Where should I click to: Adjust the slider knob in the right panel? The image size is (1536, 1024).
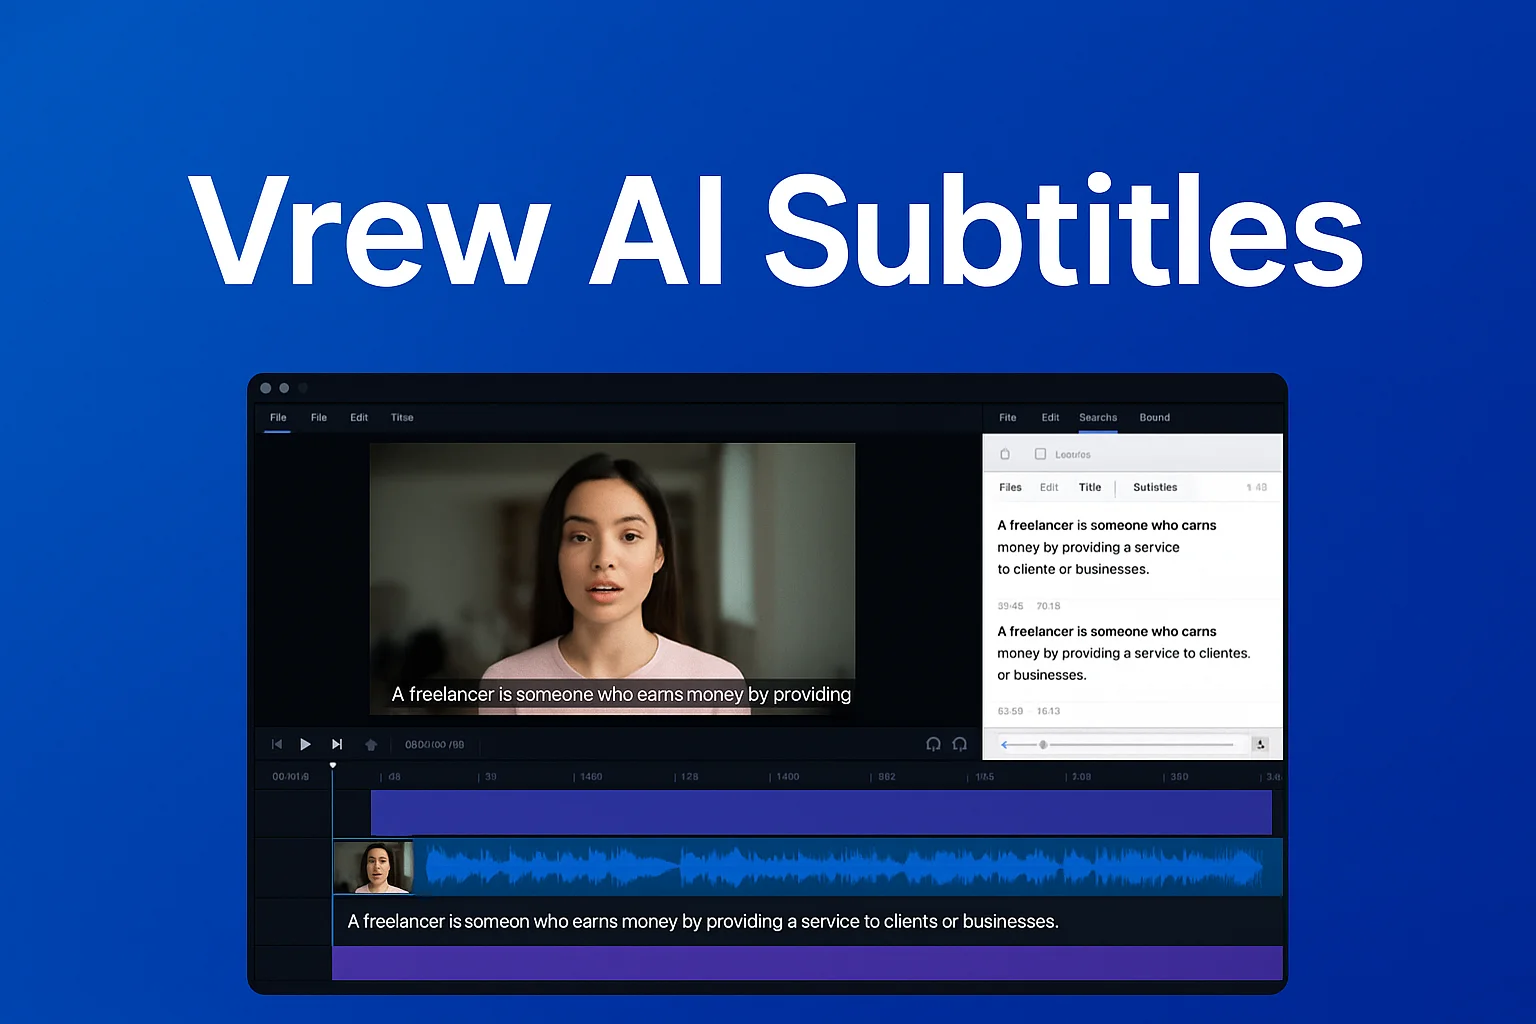click(x=1043, y=744)
